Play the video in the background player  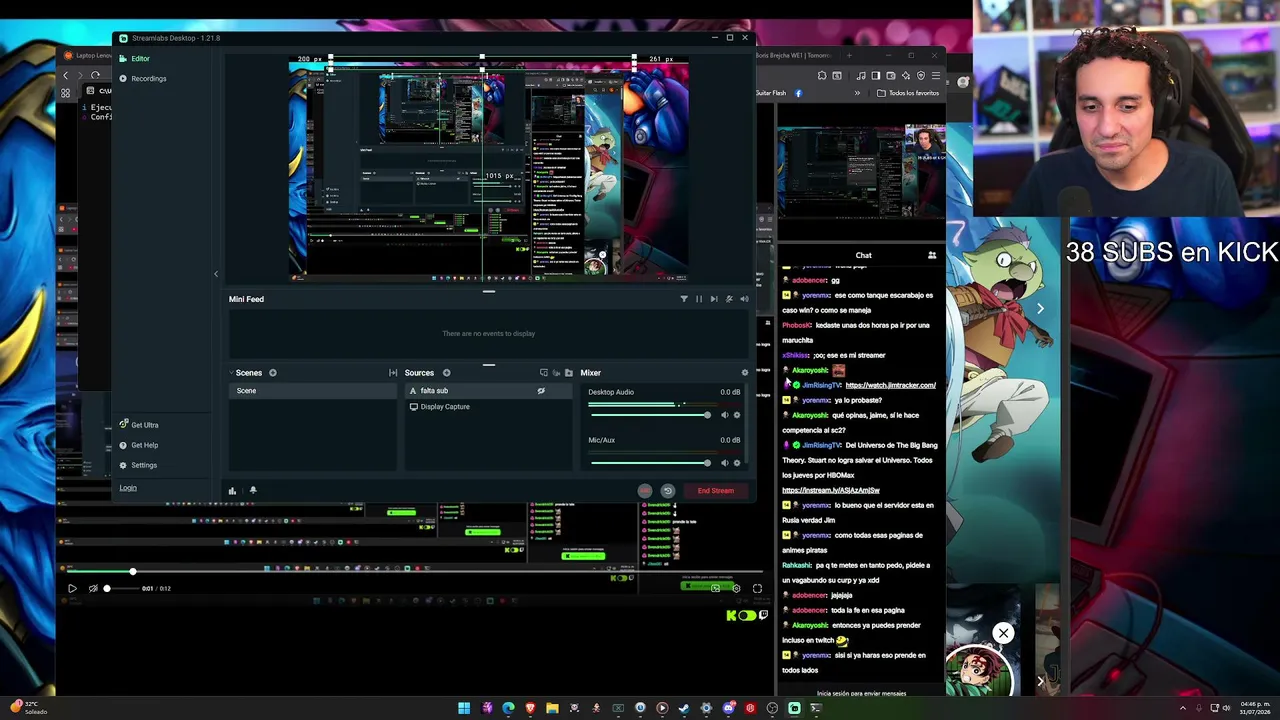pyautogui.click(x=72, y=589)
